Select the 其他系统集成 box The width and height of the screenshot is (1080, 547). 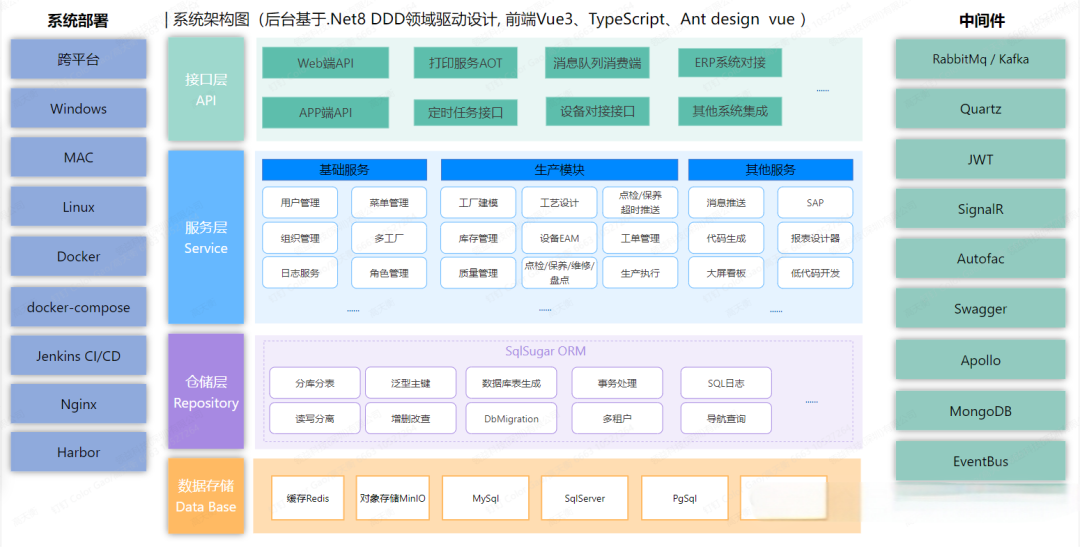pyautogui.click(x=730, y=111)
